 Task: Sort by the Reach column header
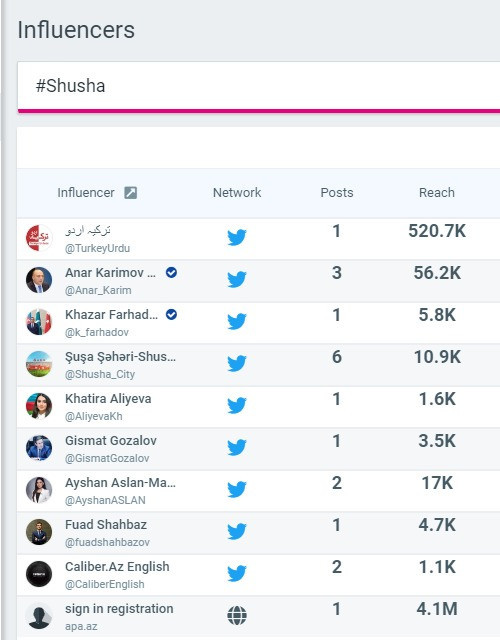pos(437,193)
